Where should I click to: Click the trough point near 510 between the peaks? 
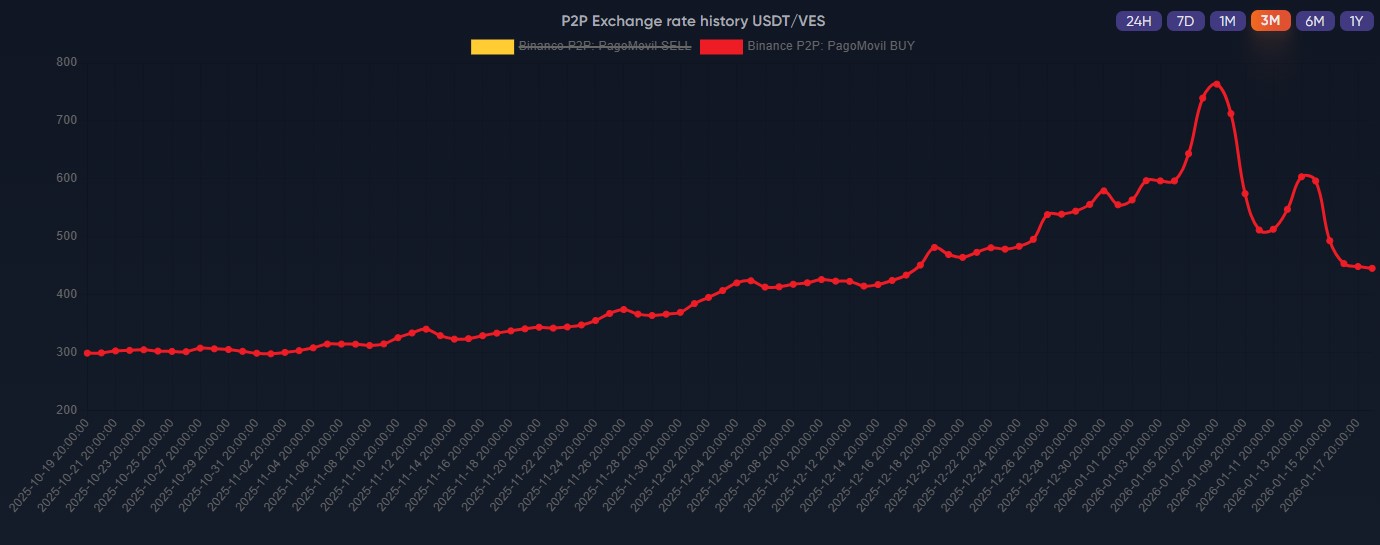click(1259, 231)
